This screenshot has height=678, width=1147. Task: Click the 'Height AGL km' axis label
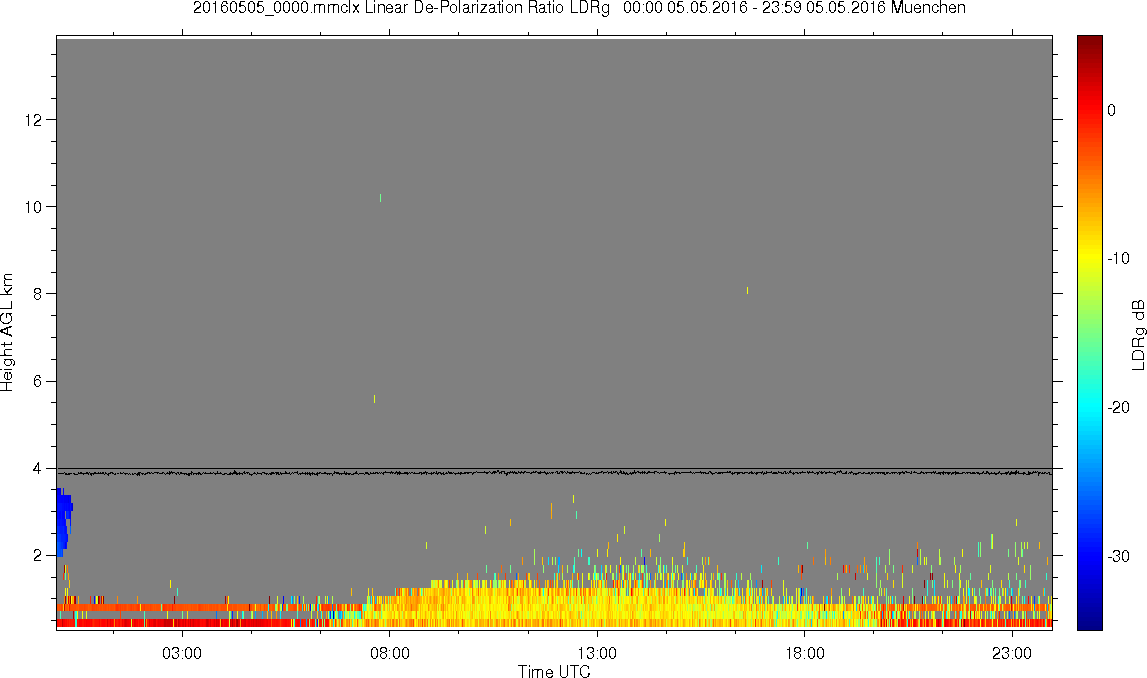tap(7, 333)
